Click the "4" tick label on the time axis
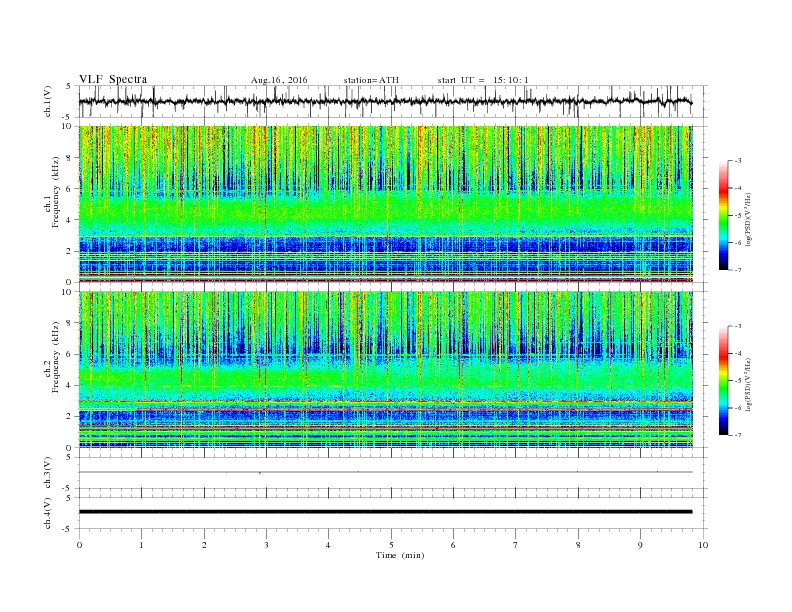 (328, 545)
